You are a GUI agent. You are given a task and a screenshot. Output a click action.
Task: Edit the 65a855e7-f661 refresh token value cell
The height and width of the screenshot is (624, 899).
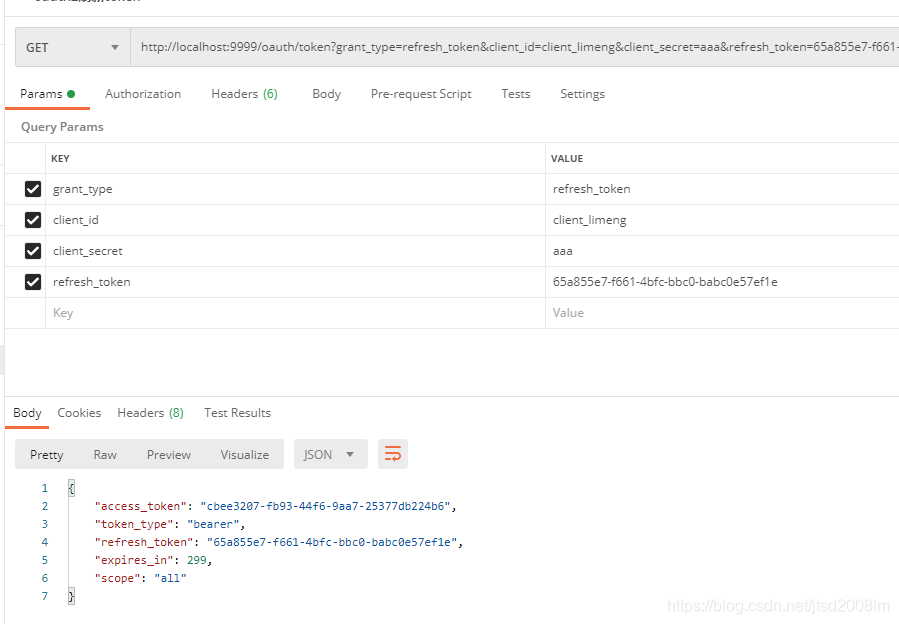[x=722, y=282]
